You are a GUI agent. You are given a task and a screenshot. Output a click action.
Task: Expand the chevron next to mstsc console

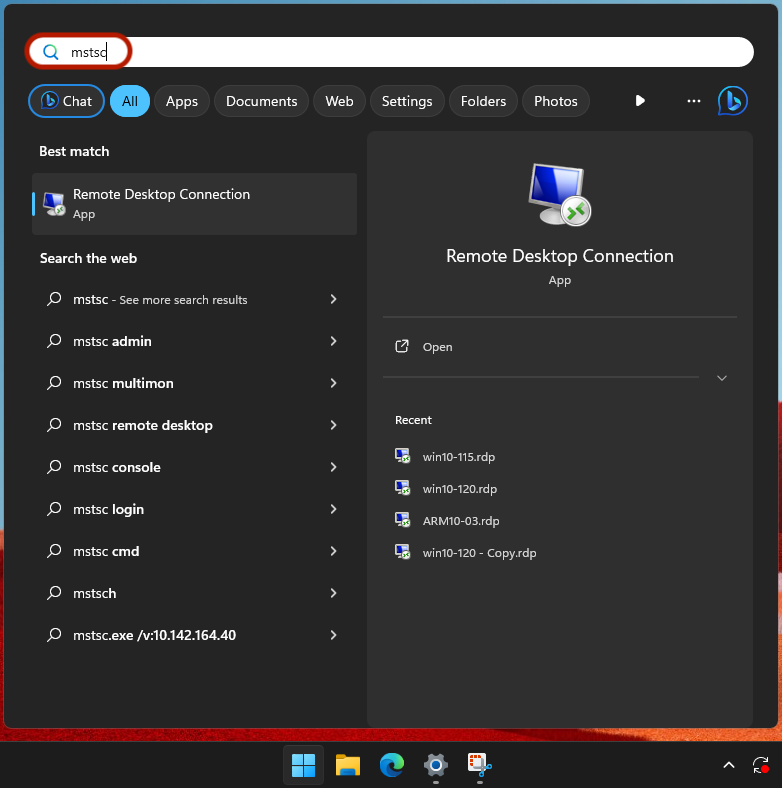click(333, 467)
